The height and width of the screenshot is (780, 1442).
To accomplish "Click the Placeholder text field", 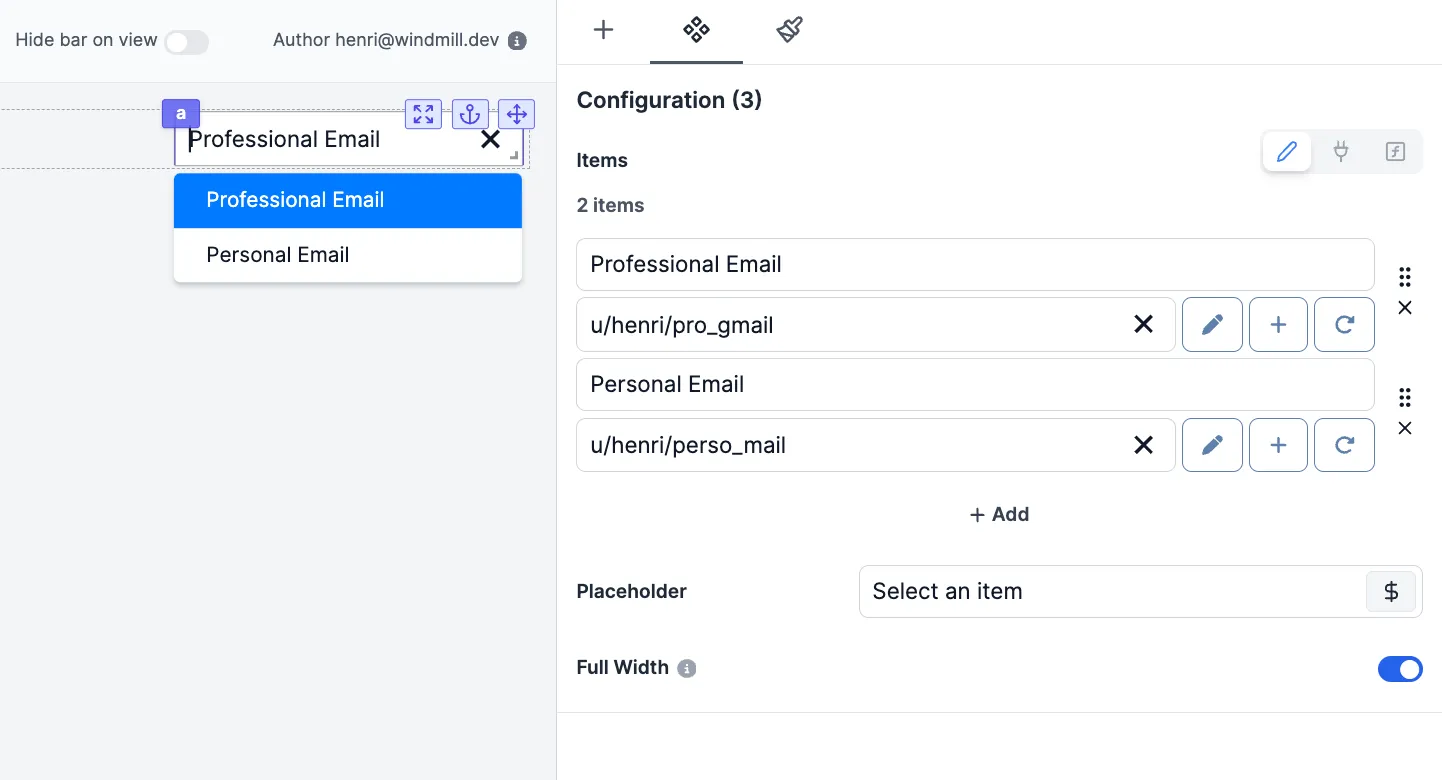I will 1110,591.
